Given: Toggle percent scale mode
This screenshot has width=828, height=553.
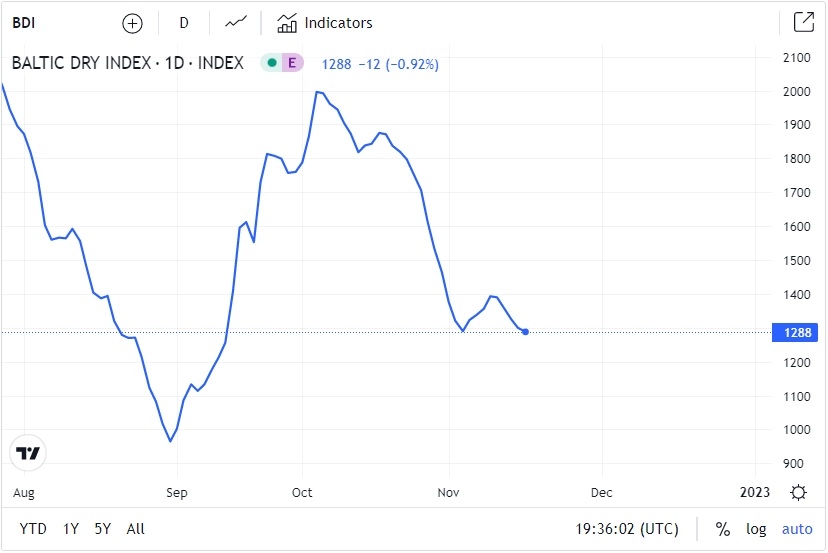Looking at the screenshot, I should coord(722,529).
